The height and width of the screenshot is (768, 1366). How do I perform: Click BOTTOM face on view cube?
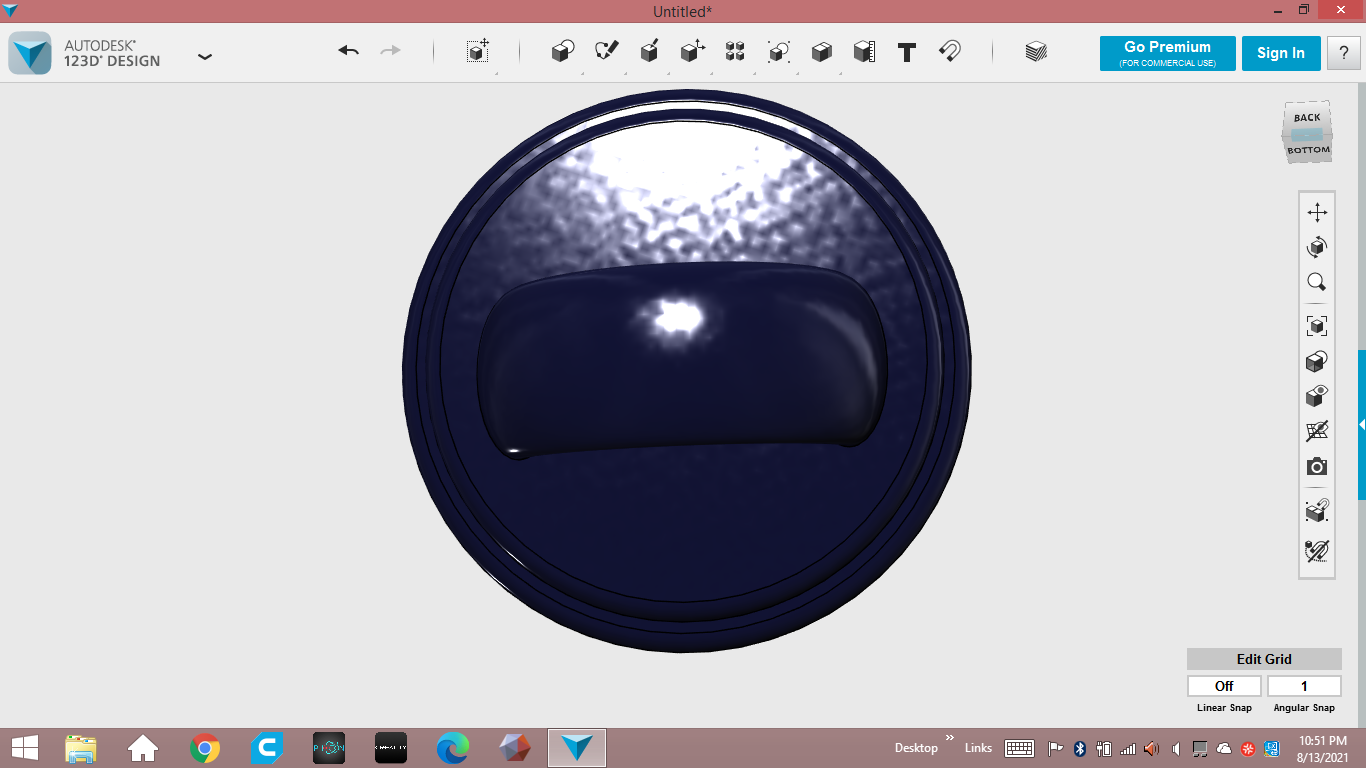(x=1308, y=150)
